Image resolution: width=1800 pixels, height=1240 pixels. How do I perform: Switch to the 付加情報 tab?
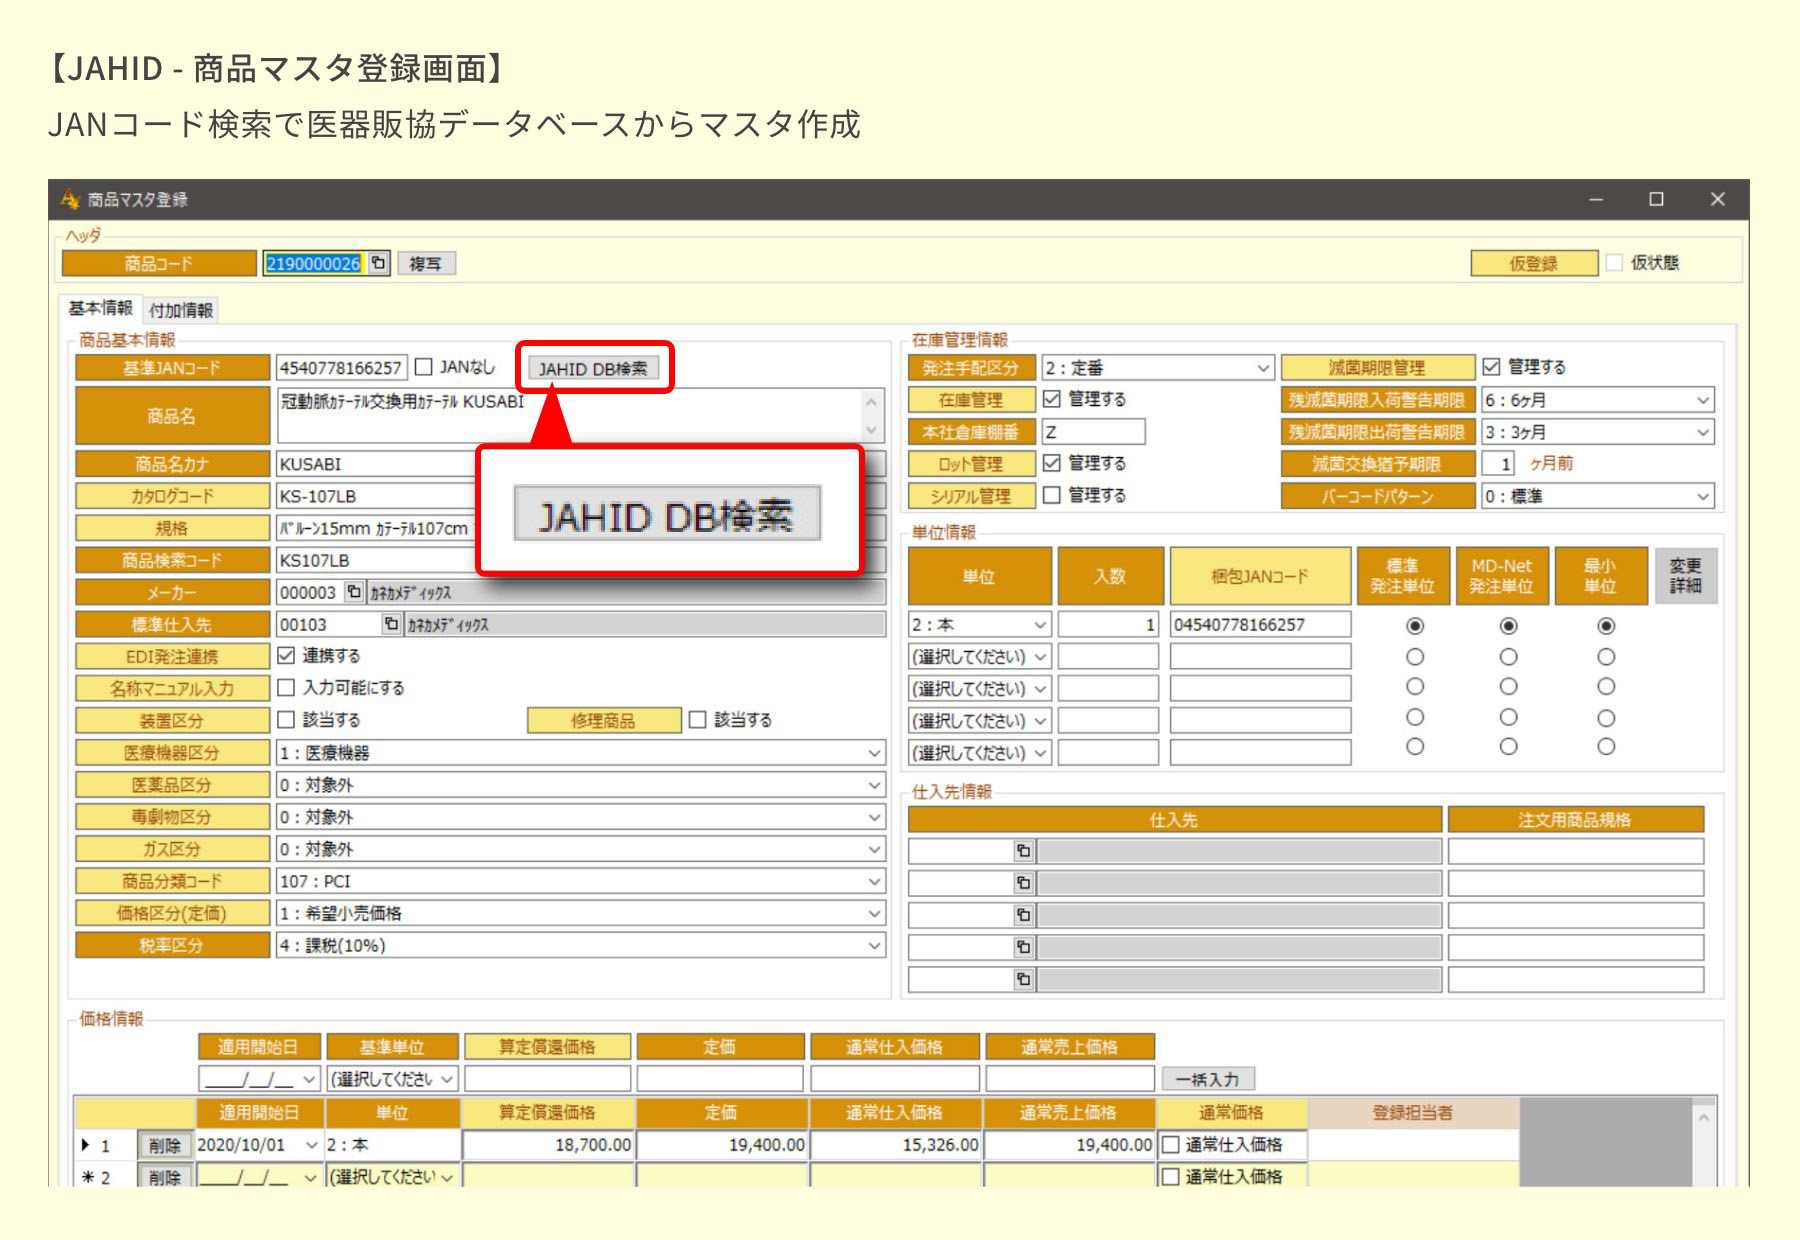click(181, 310)
